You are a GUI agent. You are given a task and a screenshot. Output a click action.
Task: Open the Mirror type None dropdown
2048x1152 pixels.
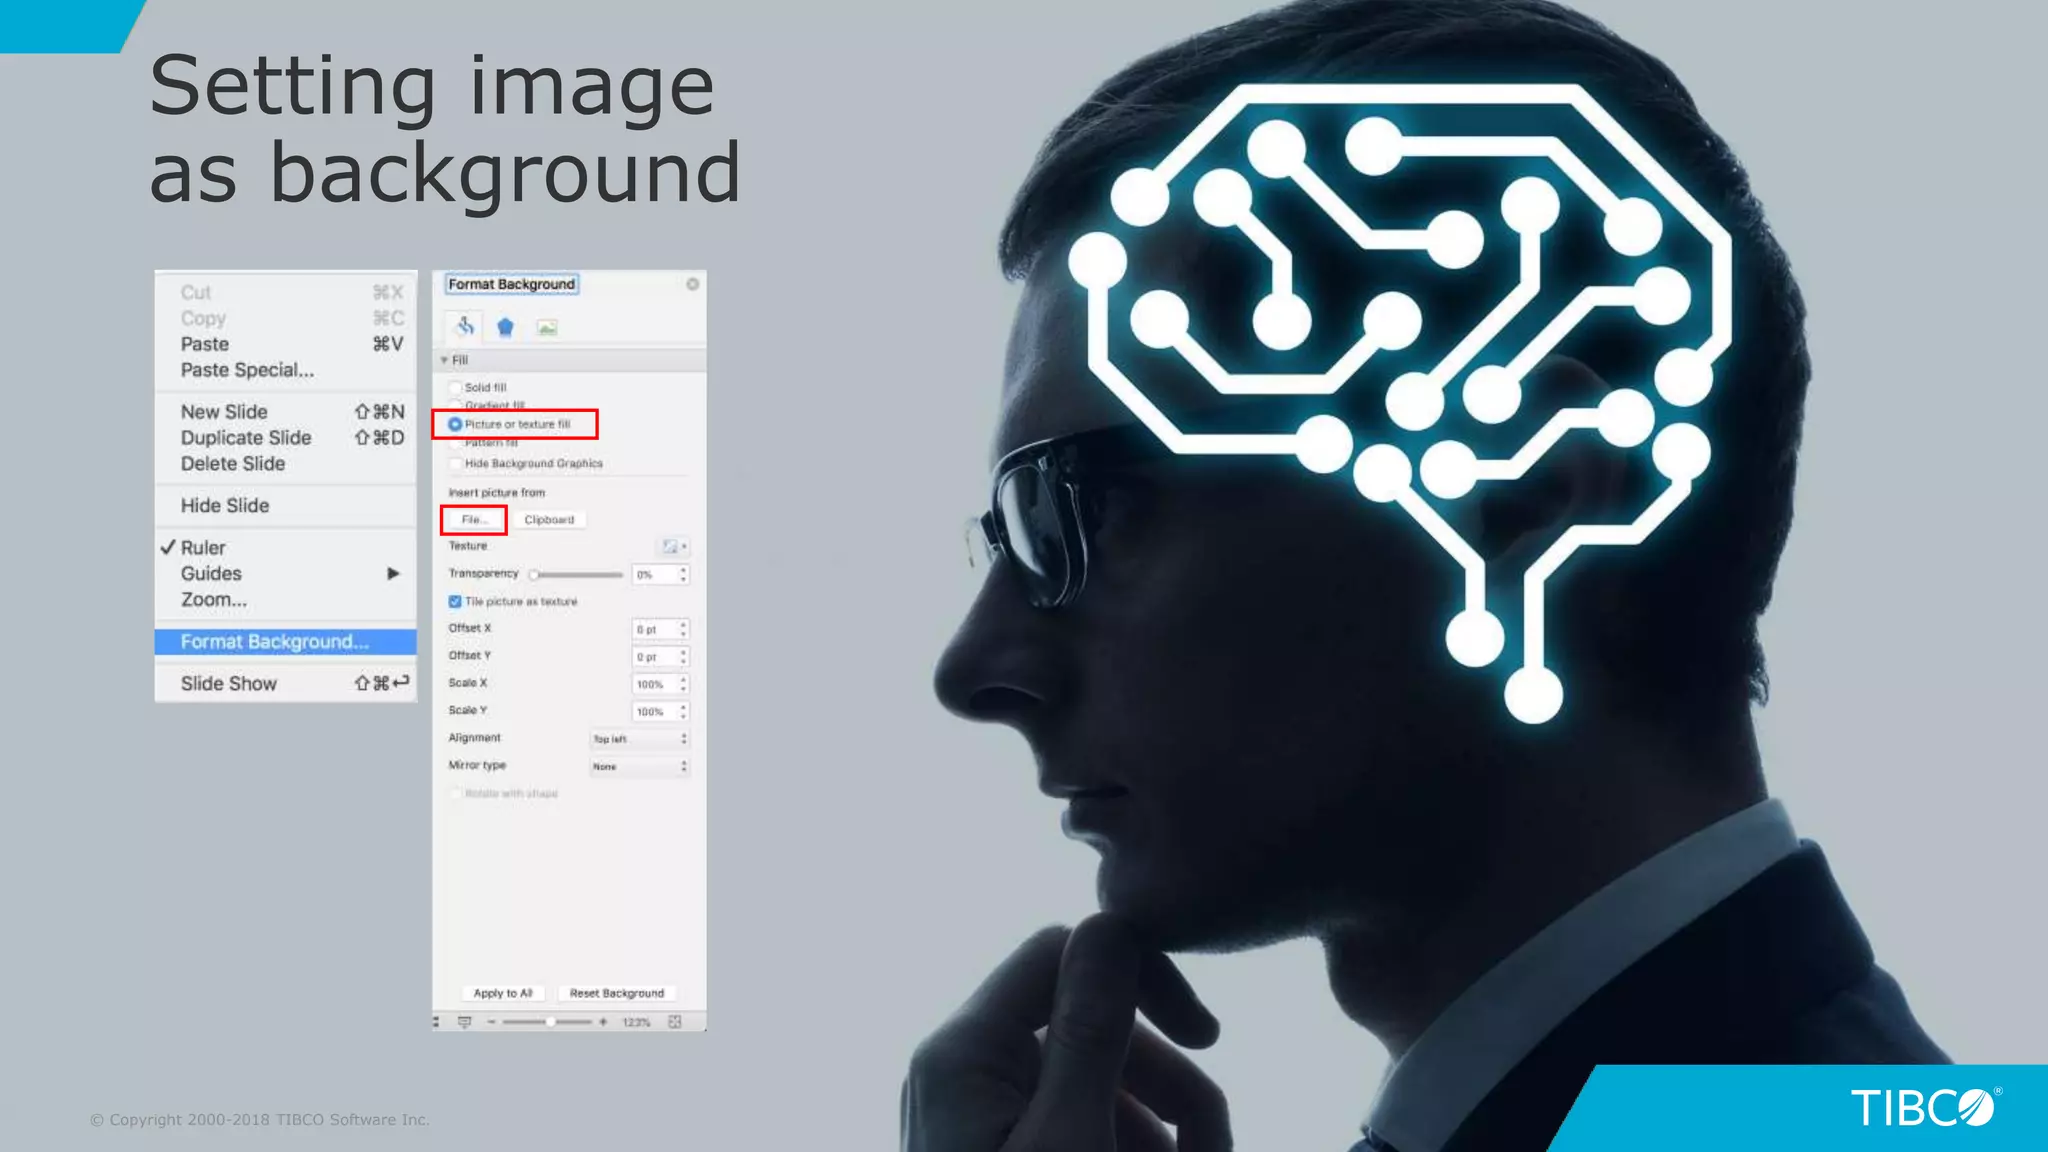point(640,766)
